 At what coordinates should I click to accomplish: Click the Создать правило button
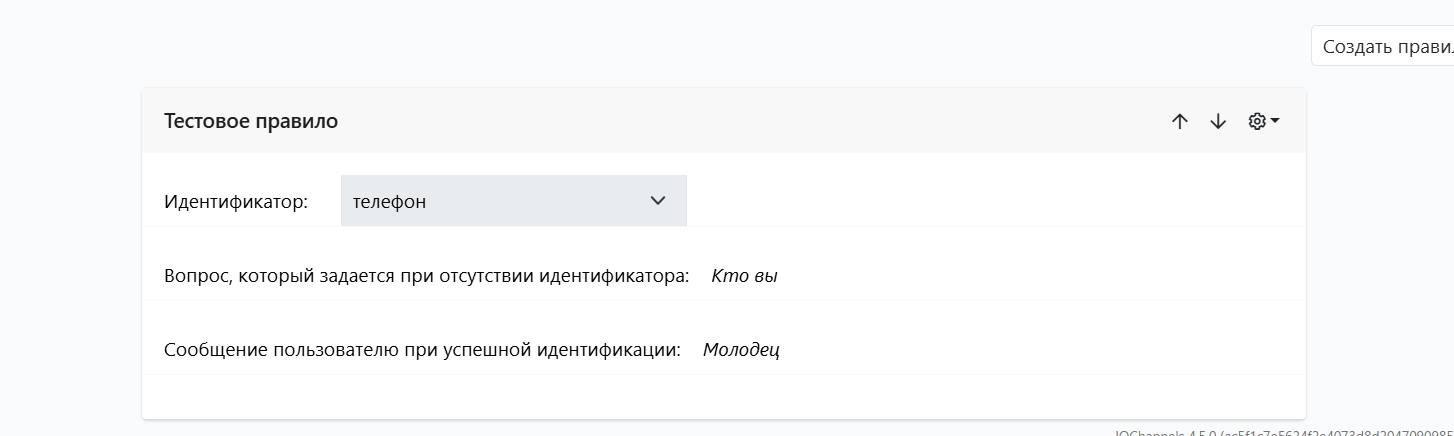[1383, 46]
